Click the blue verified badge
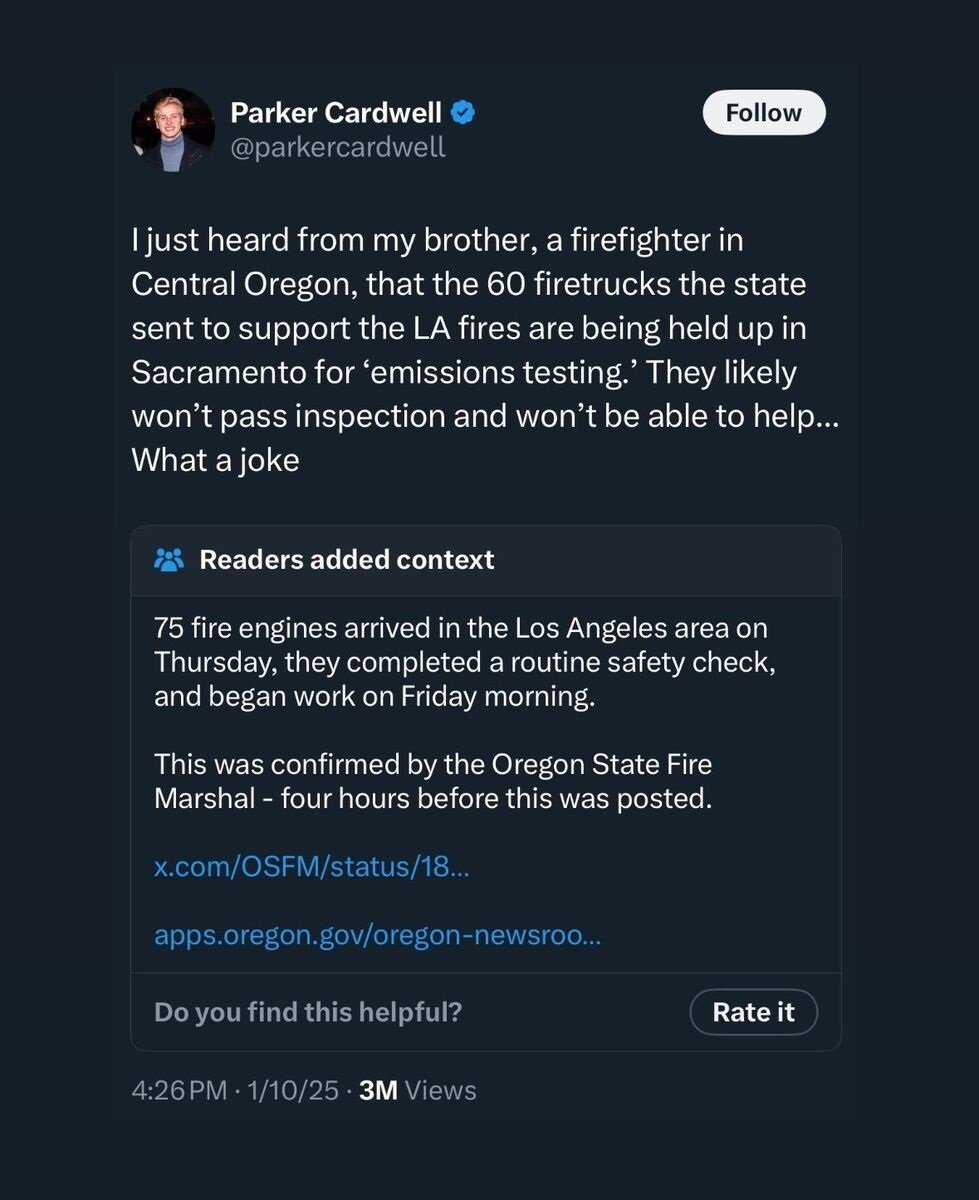This screenshot has width=979, height=1200. point(463,114)
